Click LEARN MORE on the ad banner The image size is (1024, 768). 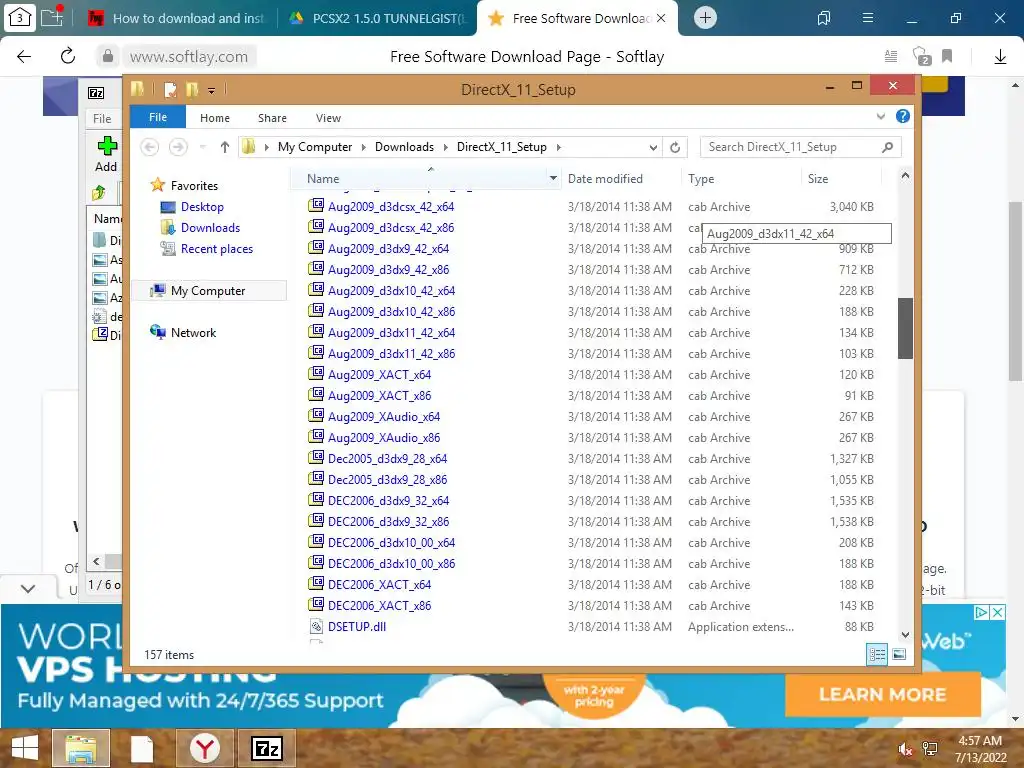(x=882, y=694)
